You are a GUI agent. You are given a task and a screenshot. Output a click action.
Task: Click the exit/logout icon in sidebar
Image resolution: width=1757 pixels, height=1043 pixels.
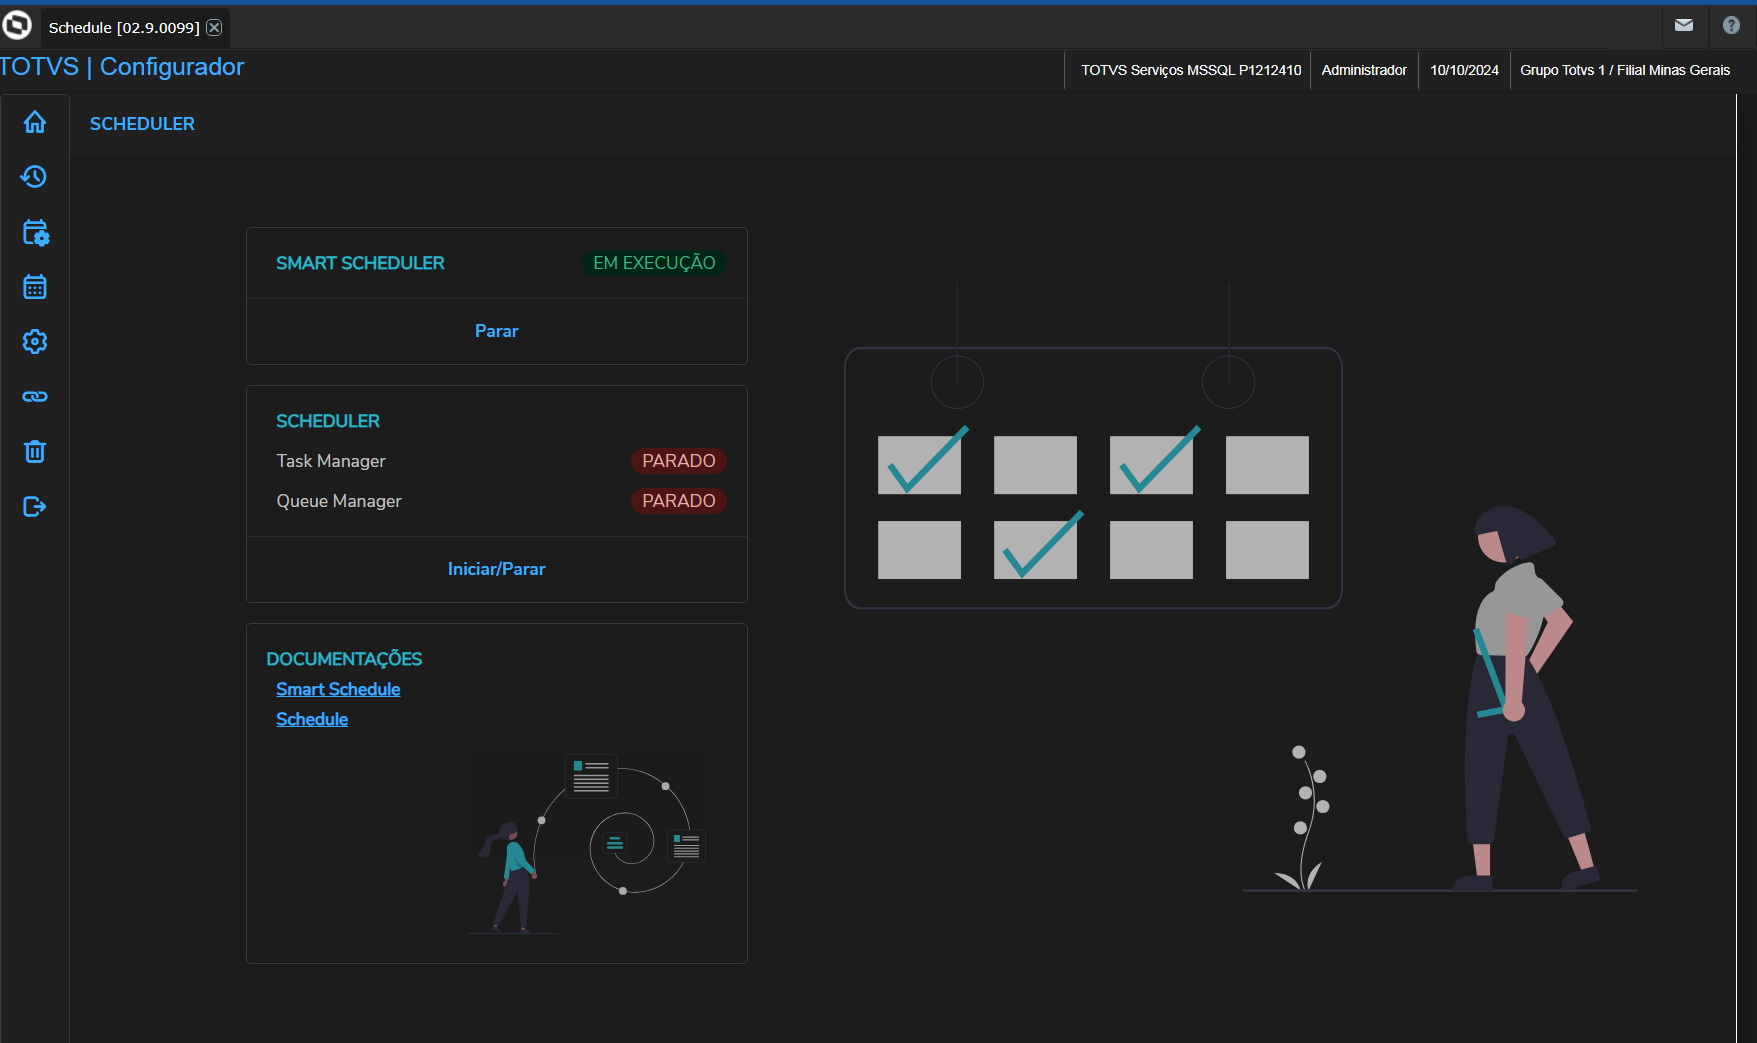pyautogui.click(x=35, y=507)
